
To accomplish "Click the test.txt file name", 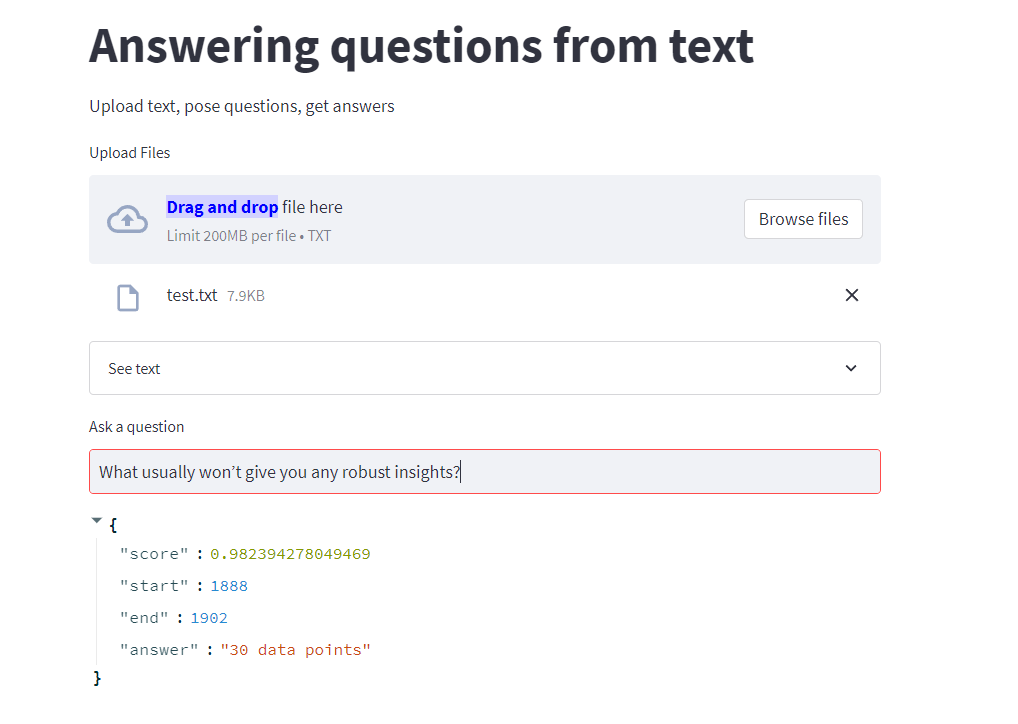I will (192, 295).
